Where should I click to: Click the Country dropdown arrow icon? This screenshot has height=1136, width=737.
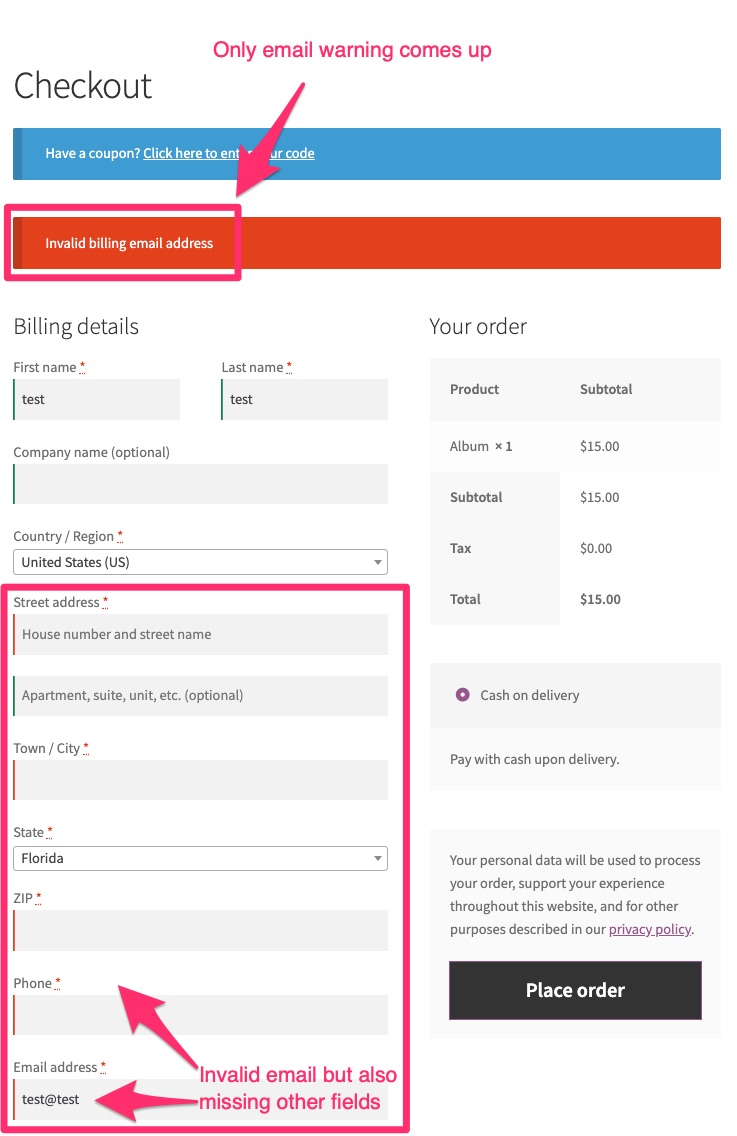378,562
